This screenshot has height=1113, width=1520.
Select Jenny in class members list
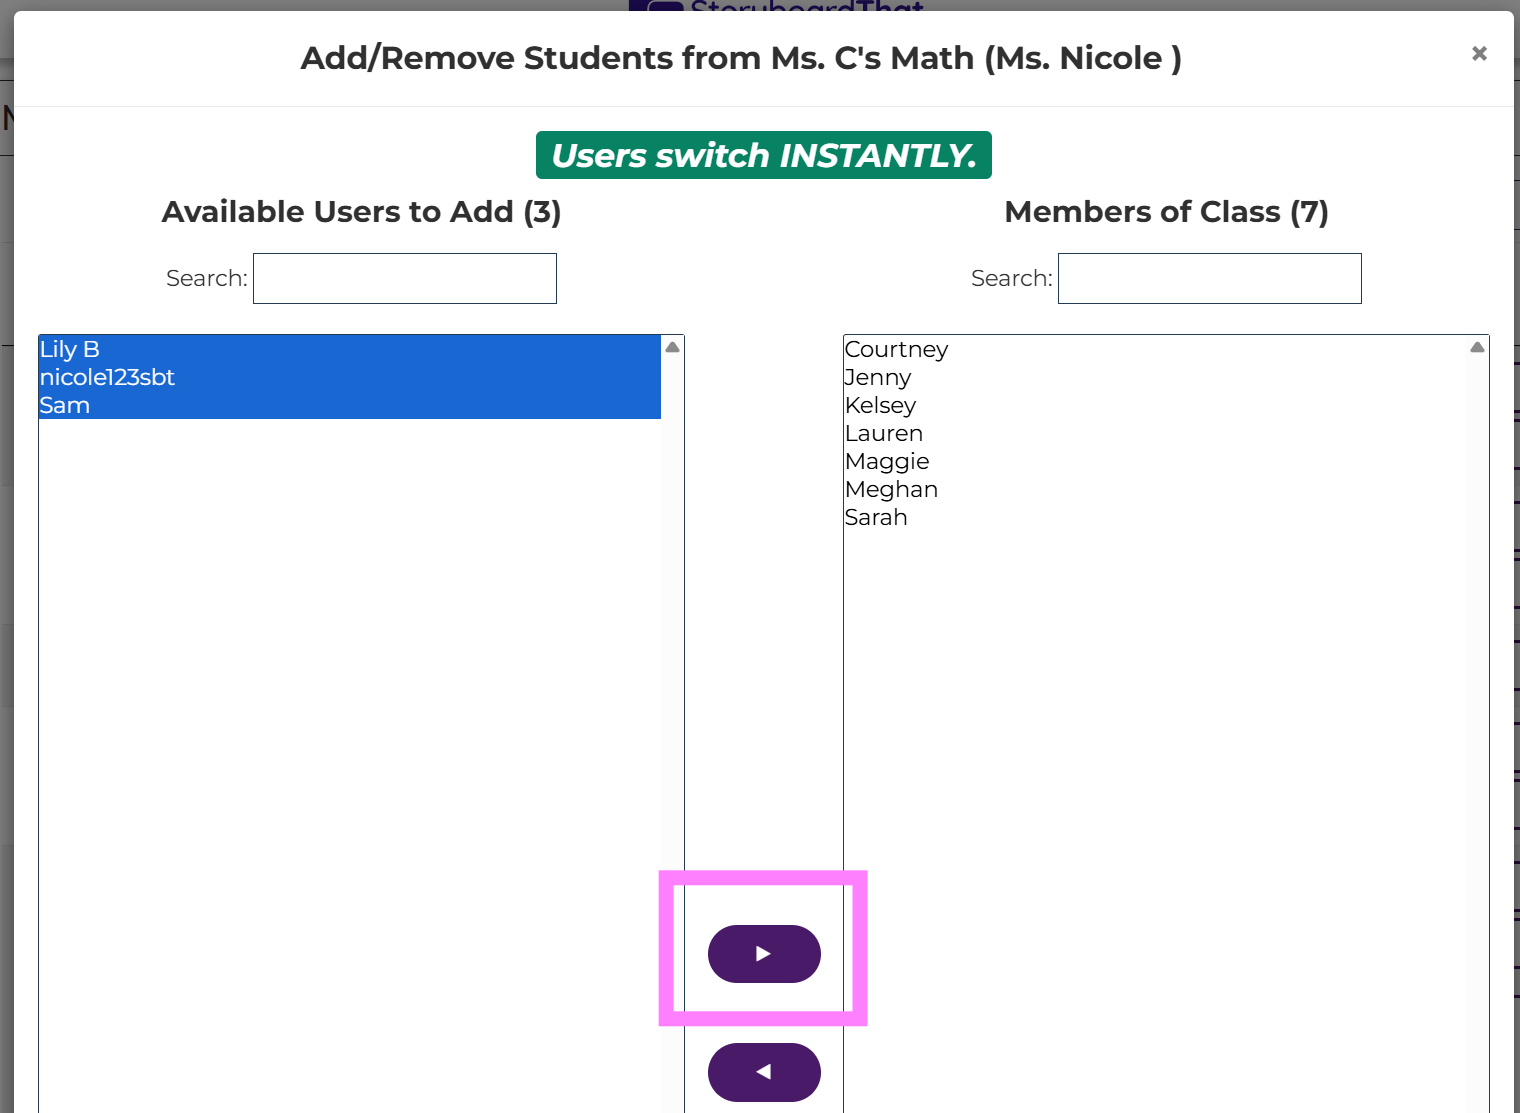click(x=878, y=377)
